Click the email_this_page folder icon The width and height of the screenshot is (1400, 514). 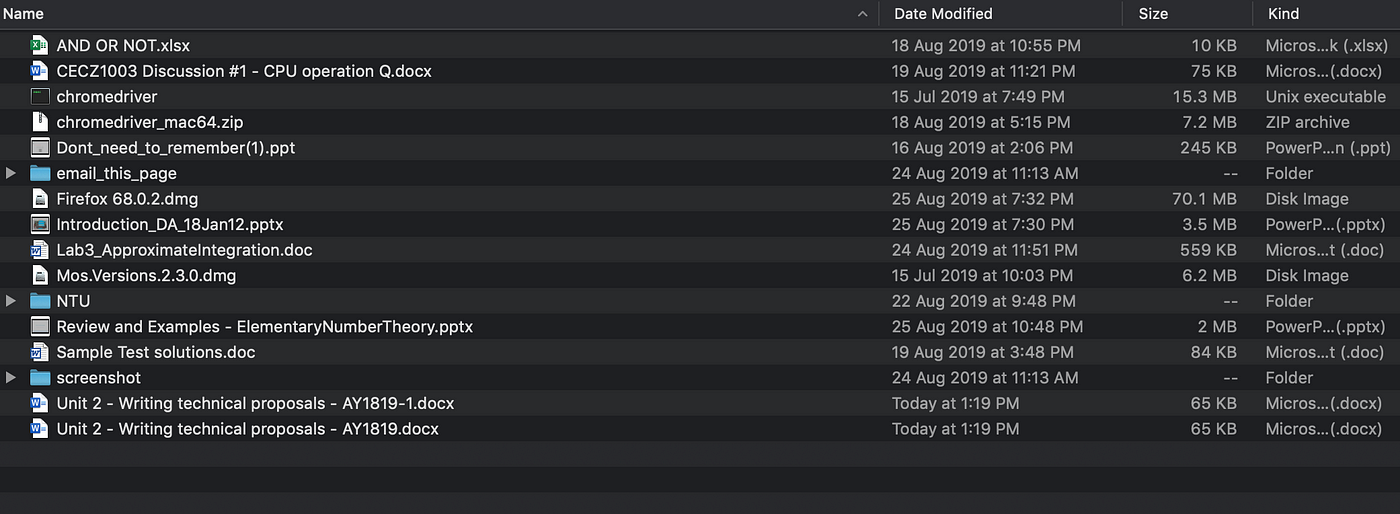39,173
